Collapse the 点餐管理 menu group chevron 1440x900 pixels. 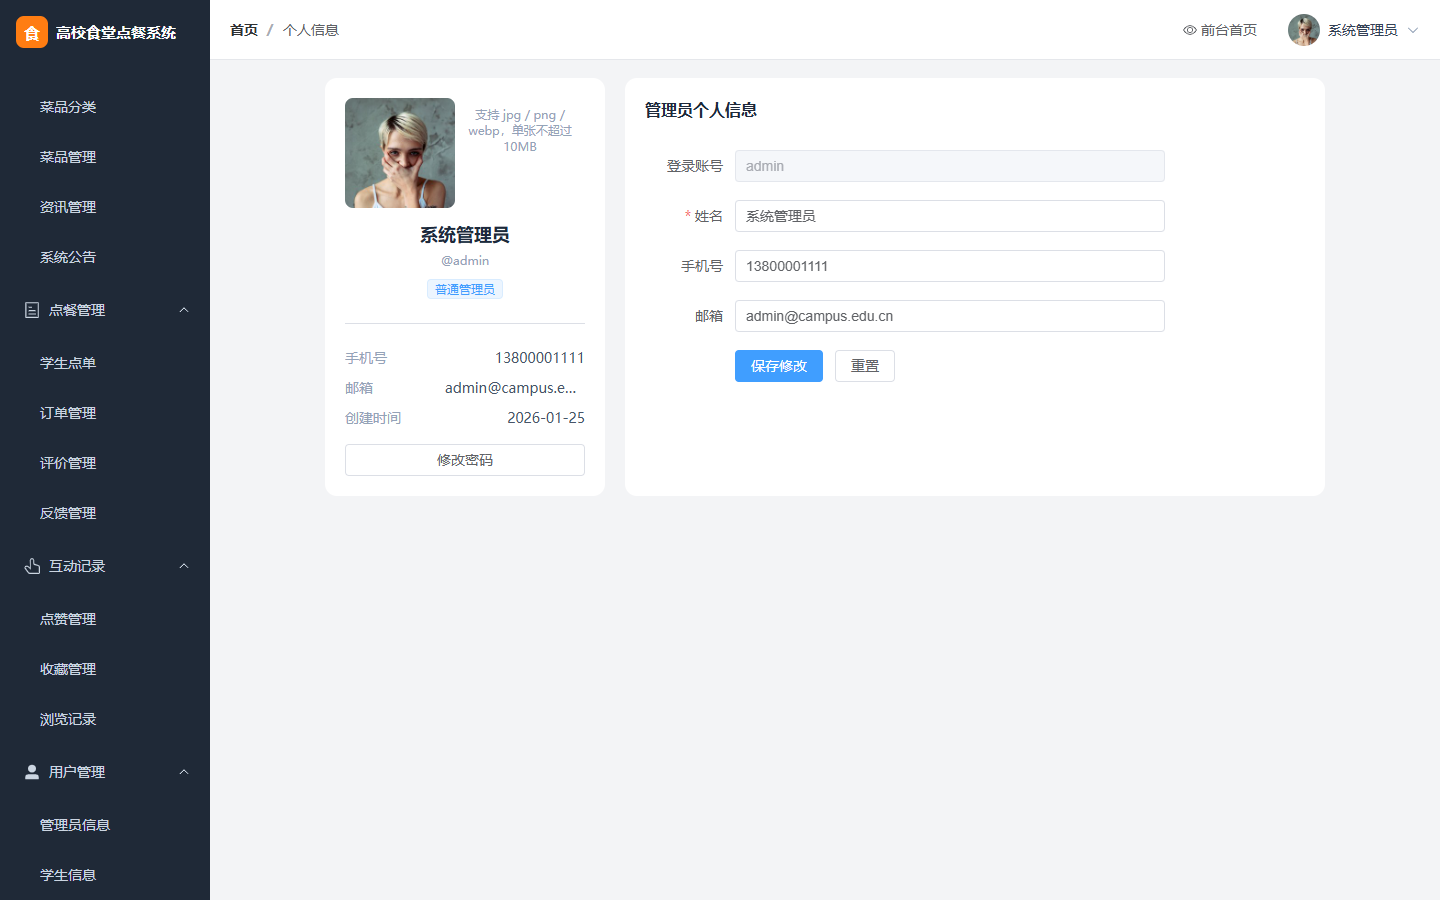(x=184, y=310)
